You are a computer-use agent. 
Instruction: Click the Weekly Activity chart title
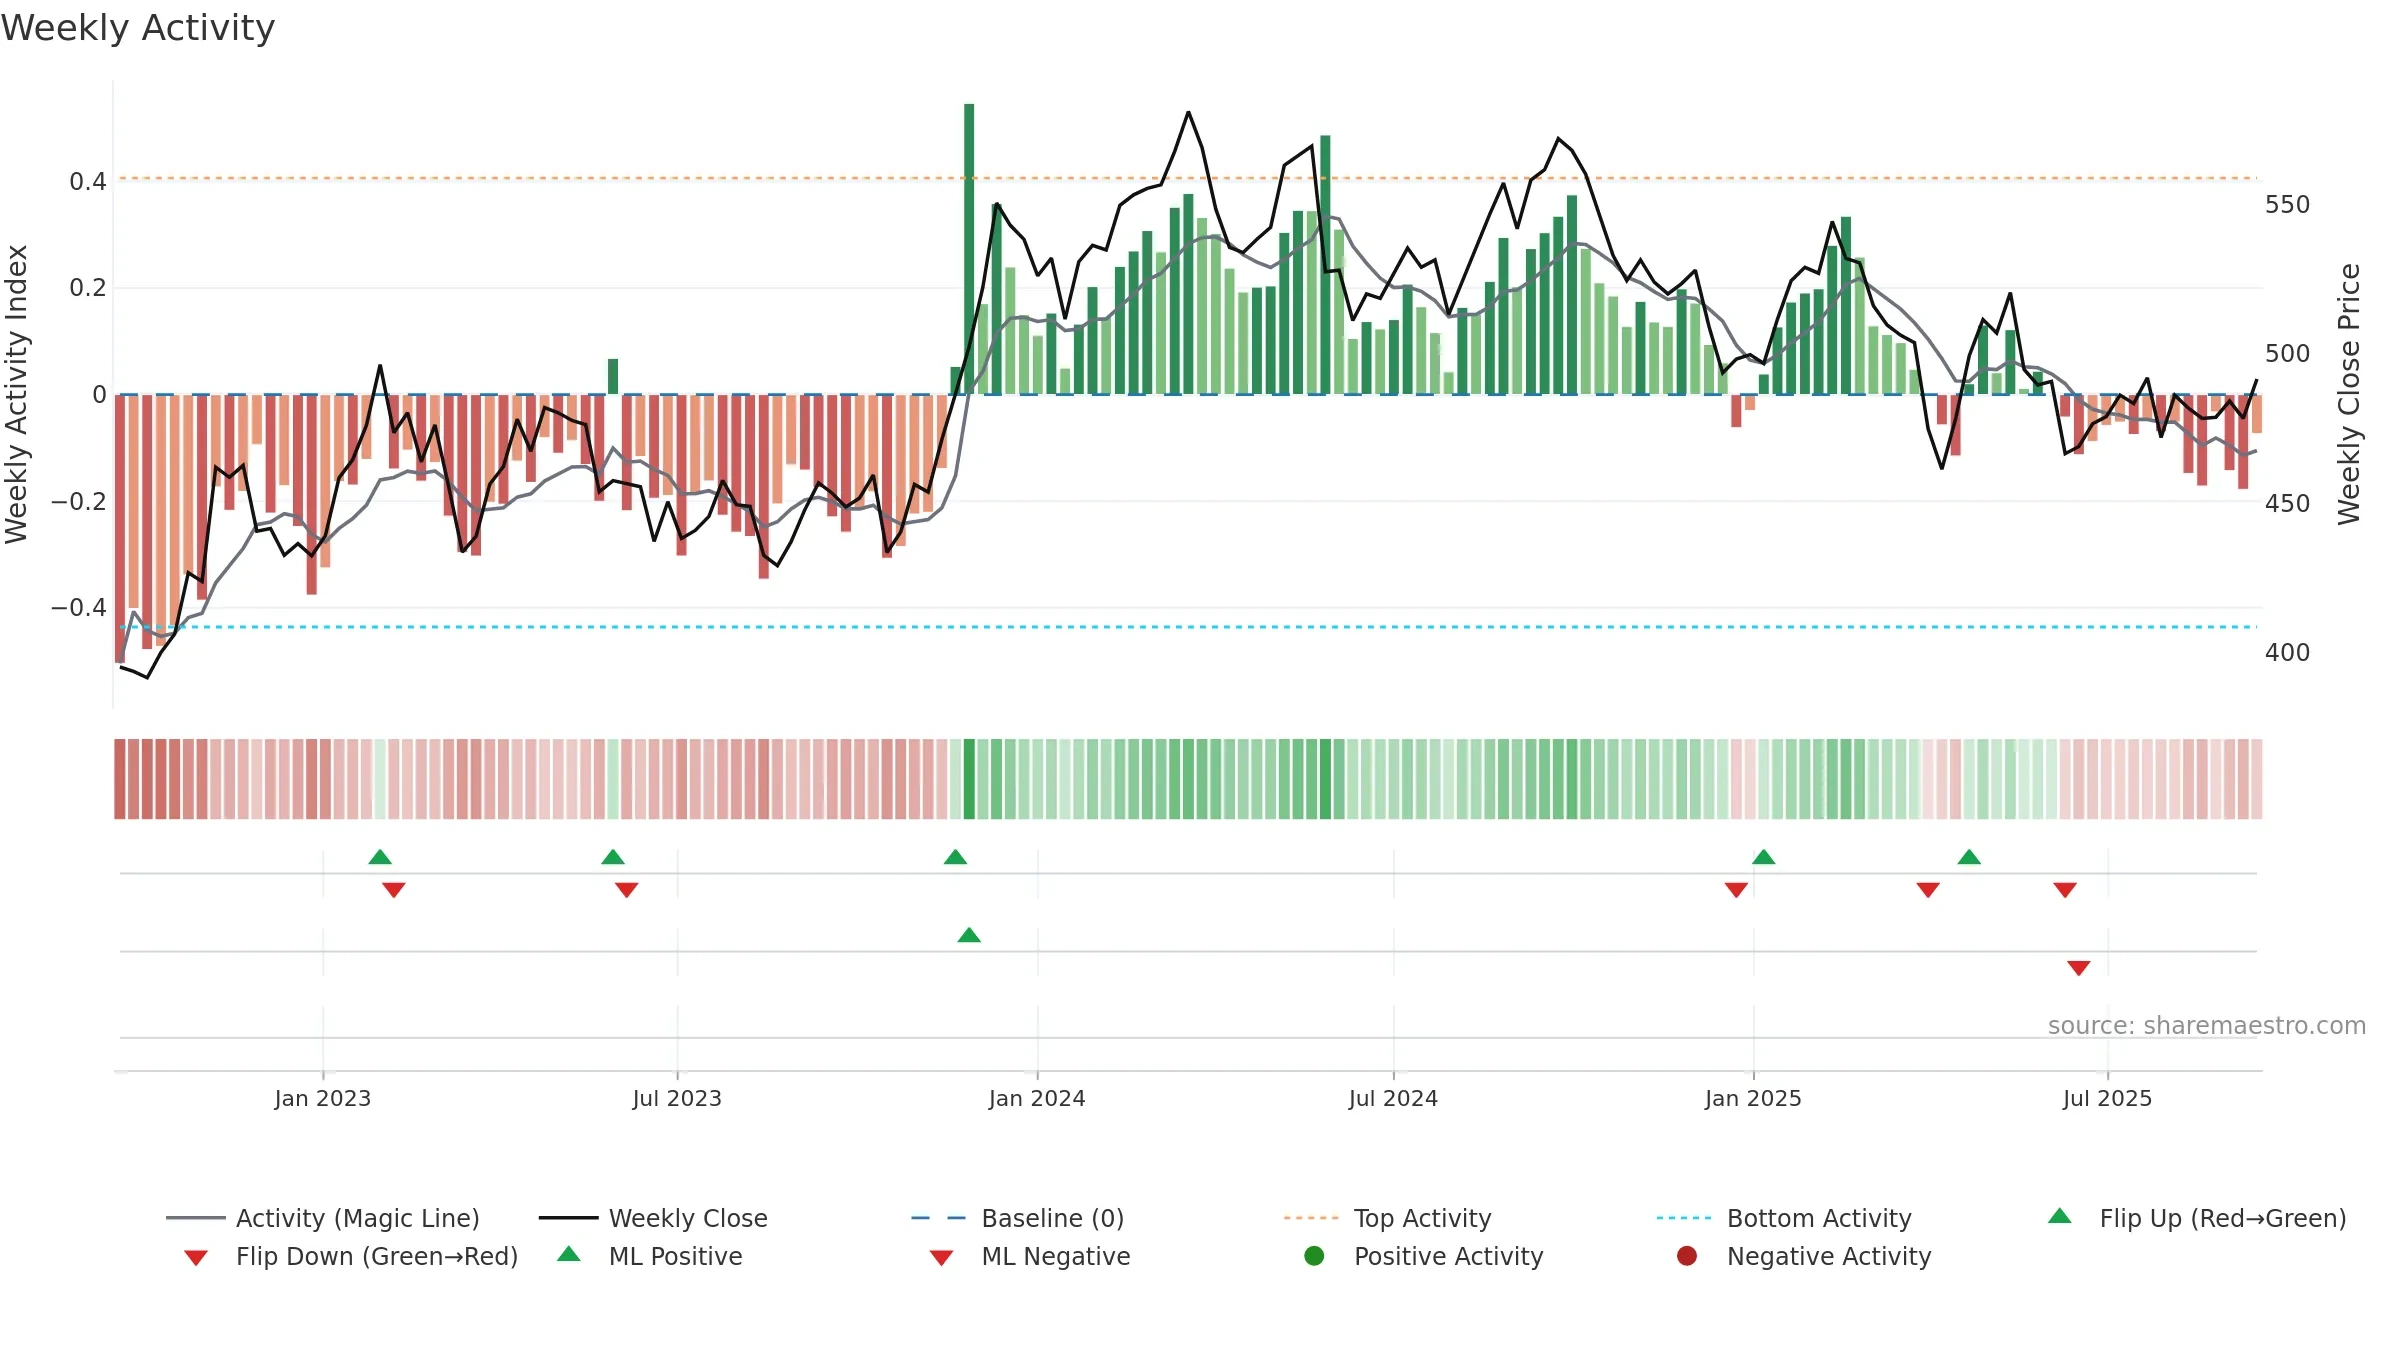coord(138,28)
